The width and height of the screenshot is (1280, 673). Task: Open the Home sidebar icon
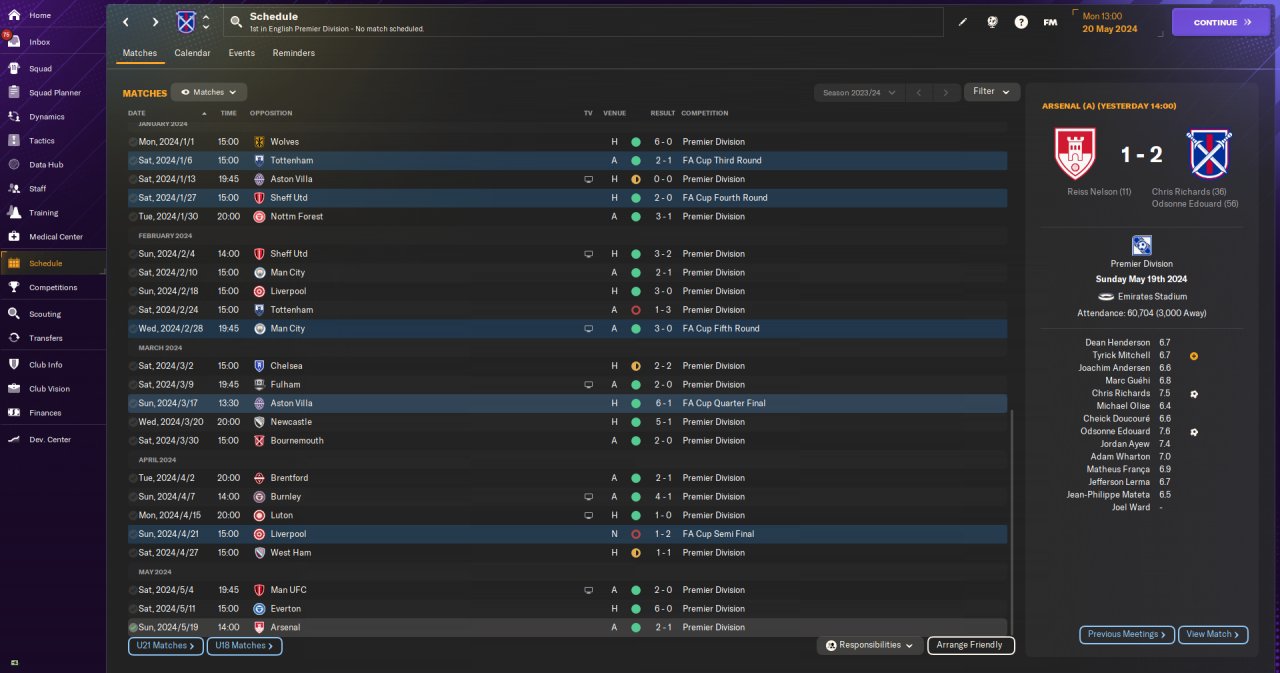point(14,15)
